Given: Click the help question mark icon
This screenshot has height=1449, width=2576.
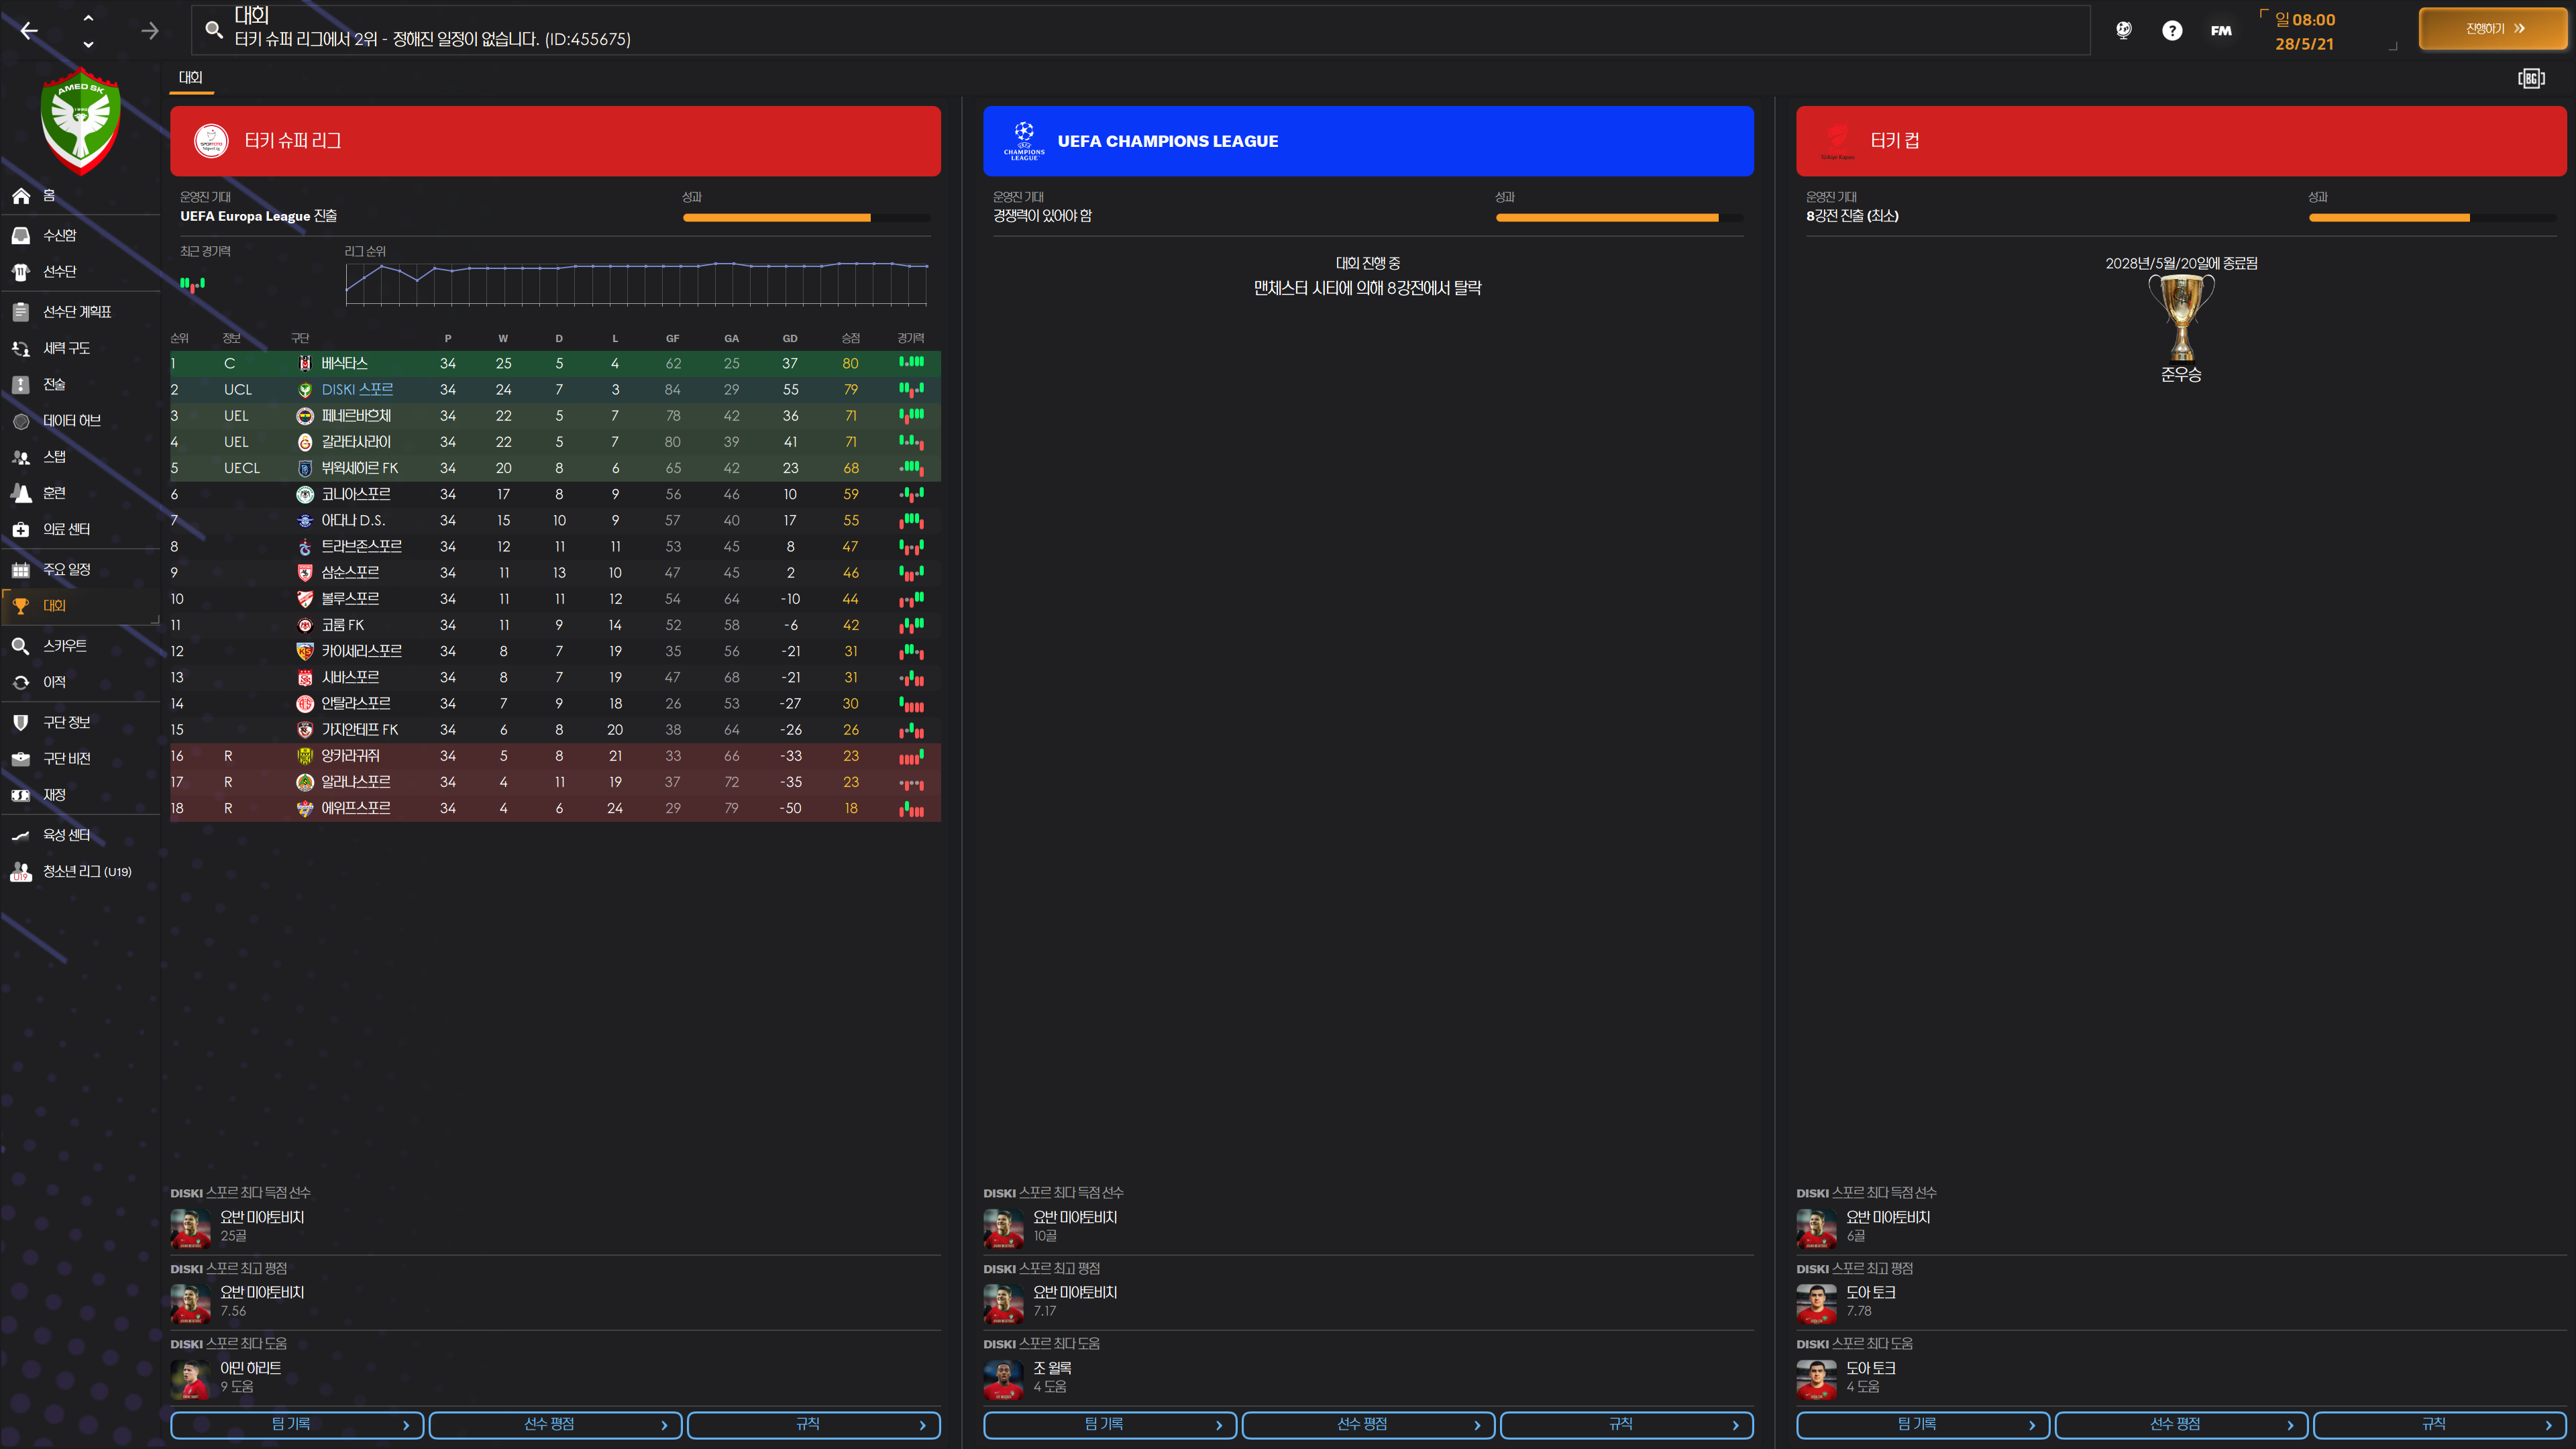Looking at the screenshot, I should [x=2171, y=30].
